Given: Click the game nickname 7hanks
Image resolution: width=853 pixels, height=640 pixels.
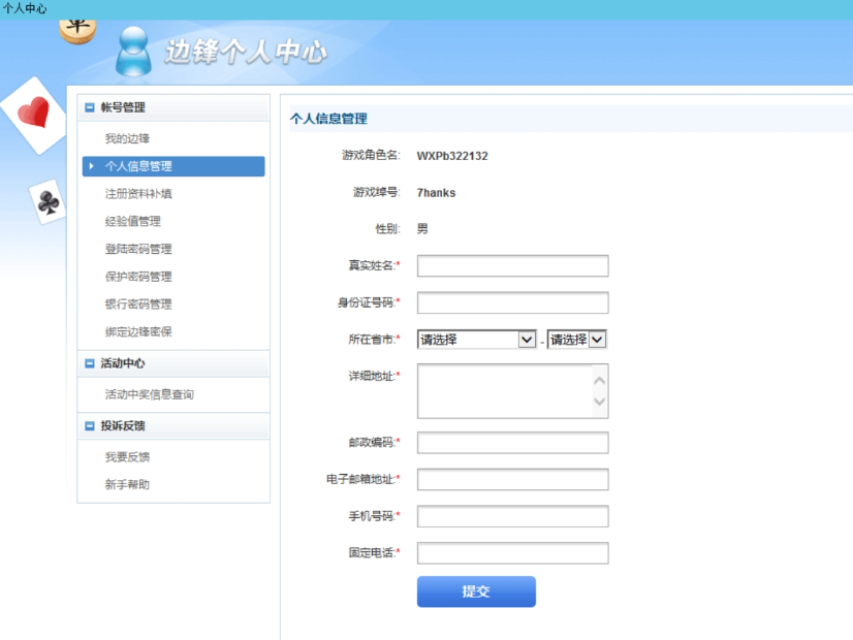Looking at the screenshot, I should 436,193.
